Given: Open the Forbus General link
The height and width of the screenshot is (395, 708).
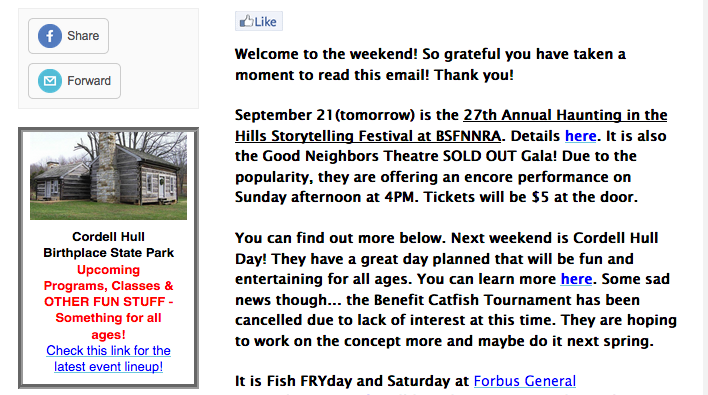Looking at the screenshot, I should pos(525,381).
